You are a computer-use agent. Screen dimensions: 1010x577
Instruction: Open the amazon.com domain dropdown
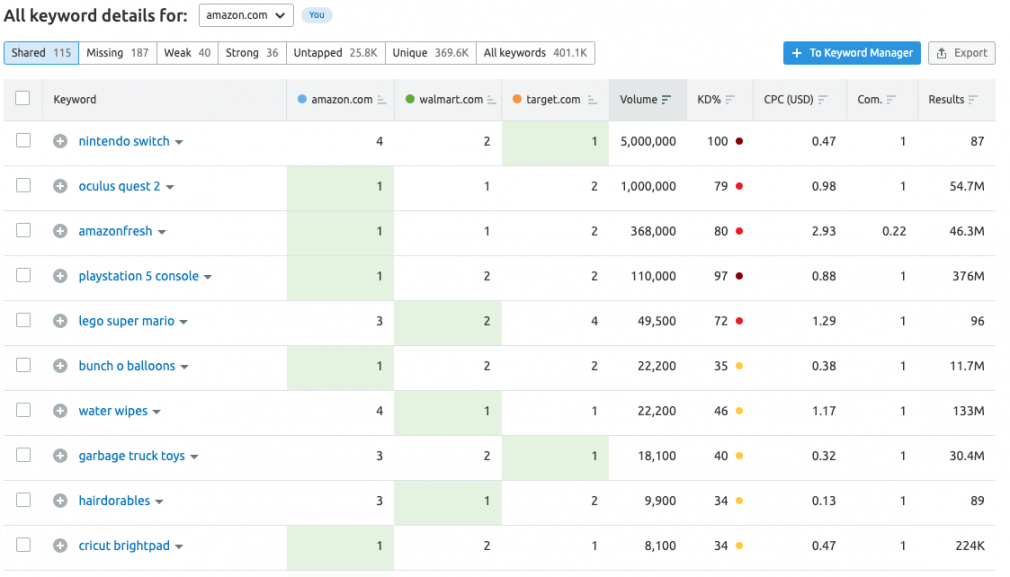(x=246, y=15)
